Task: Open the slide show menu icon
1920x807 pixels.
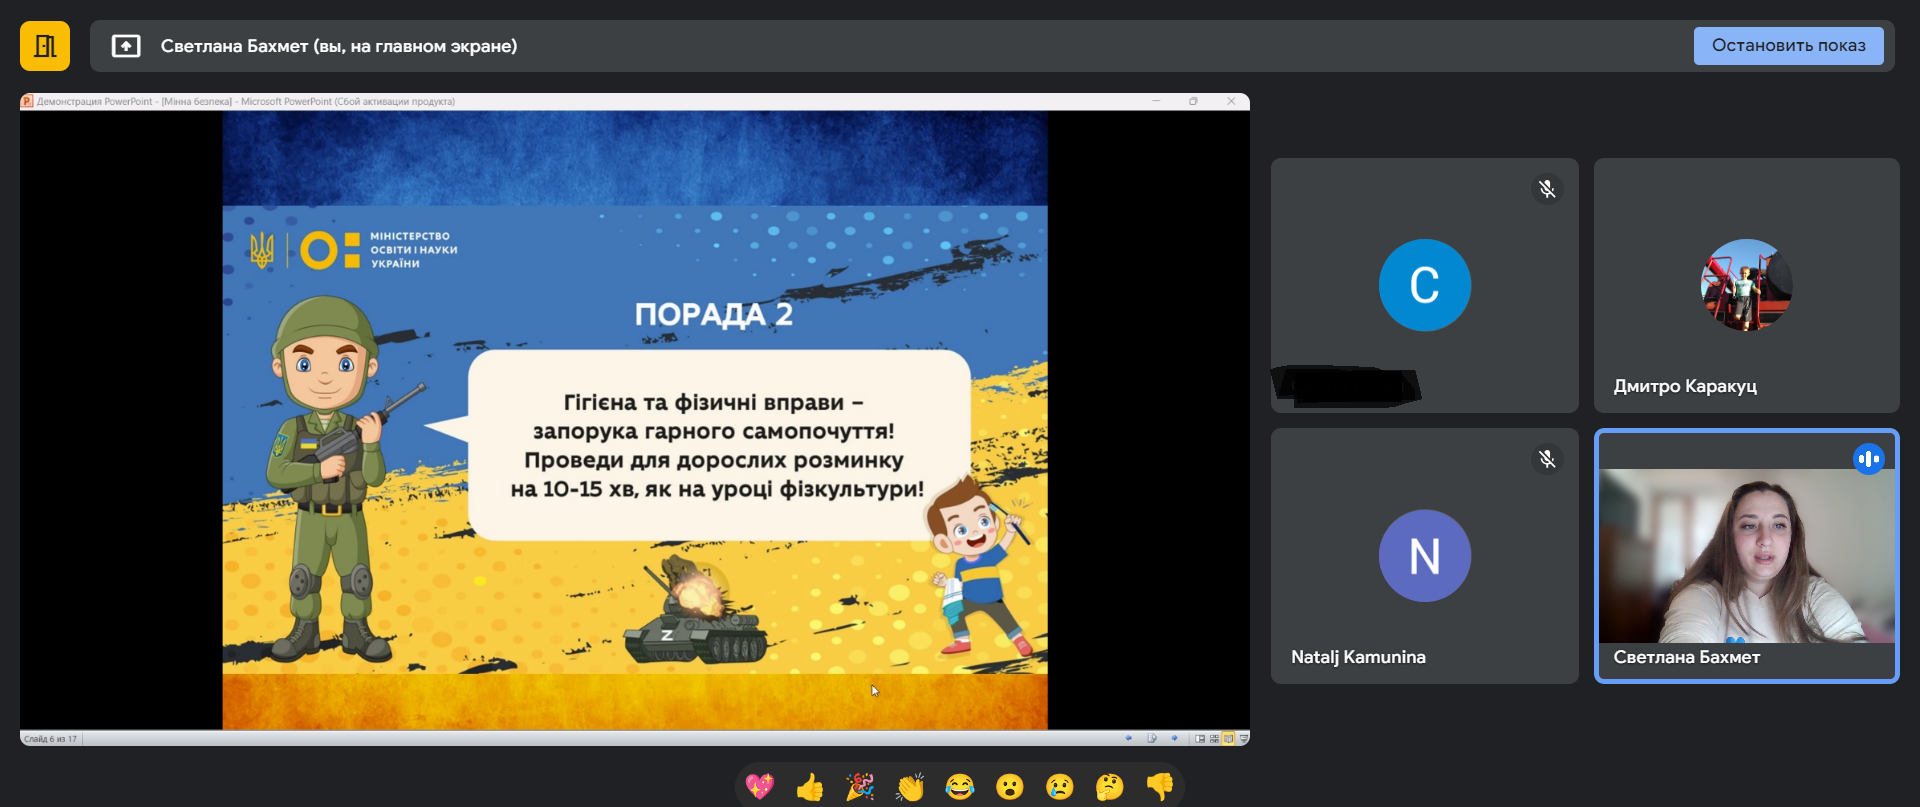Action: point(1152,739)
